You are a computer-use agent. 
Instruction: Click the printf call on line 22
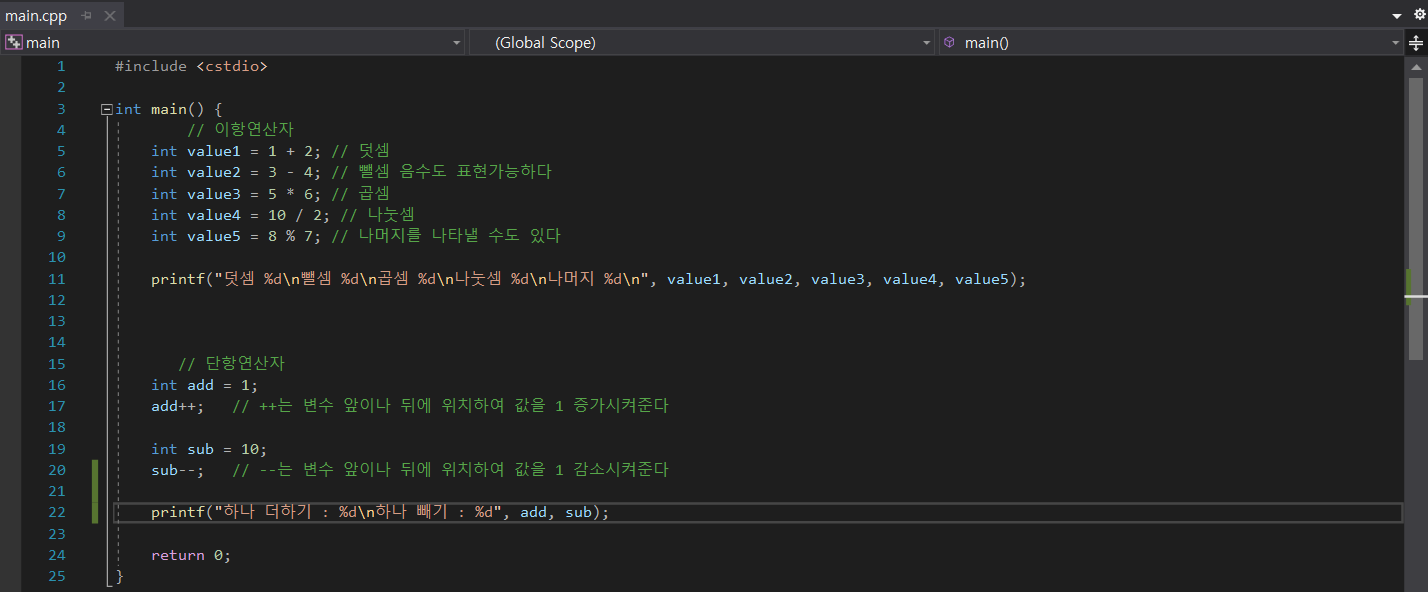(x=380, y=512)
